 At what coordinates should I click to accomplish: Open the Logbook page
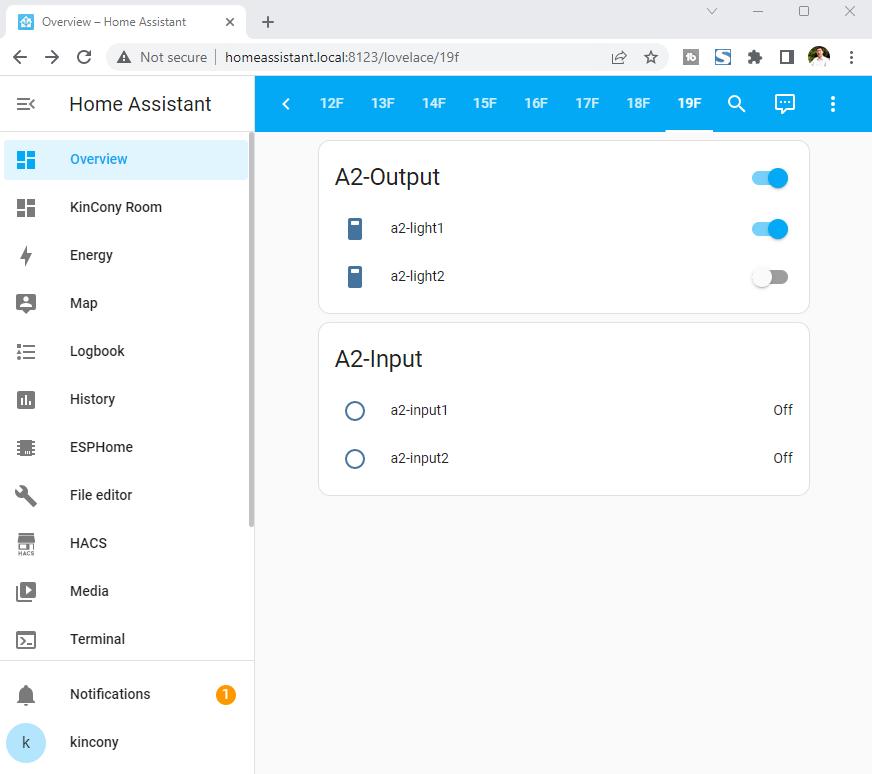click(x=97, y=351)
